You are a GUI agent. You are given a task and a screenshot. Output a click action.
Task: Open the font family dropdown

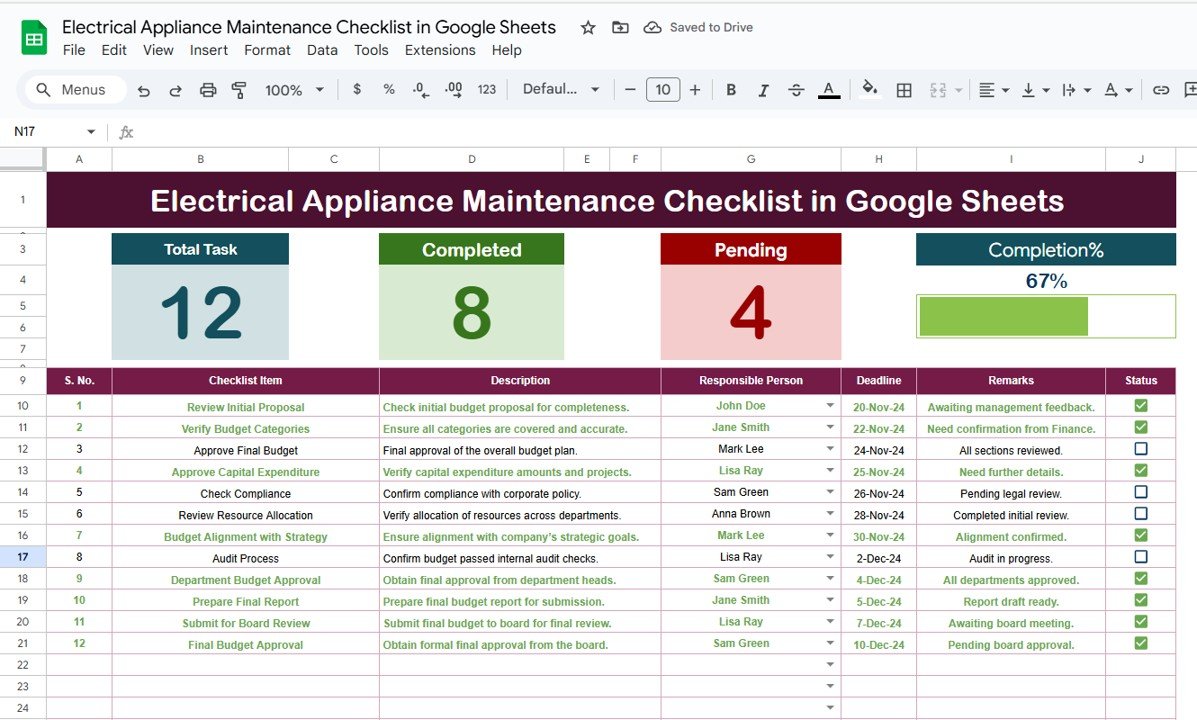[x=561, y=89]
